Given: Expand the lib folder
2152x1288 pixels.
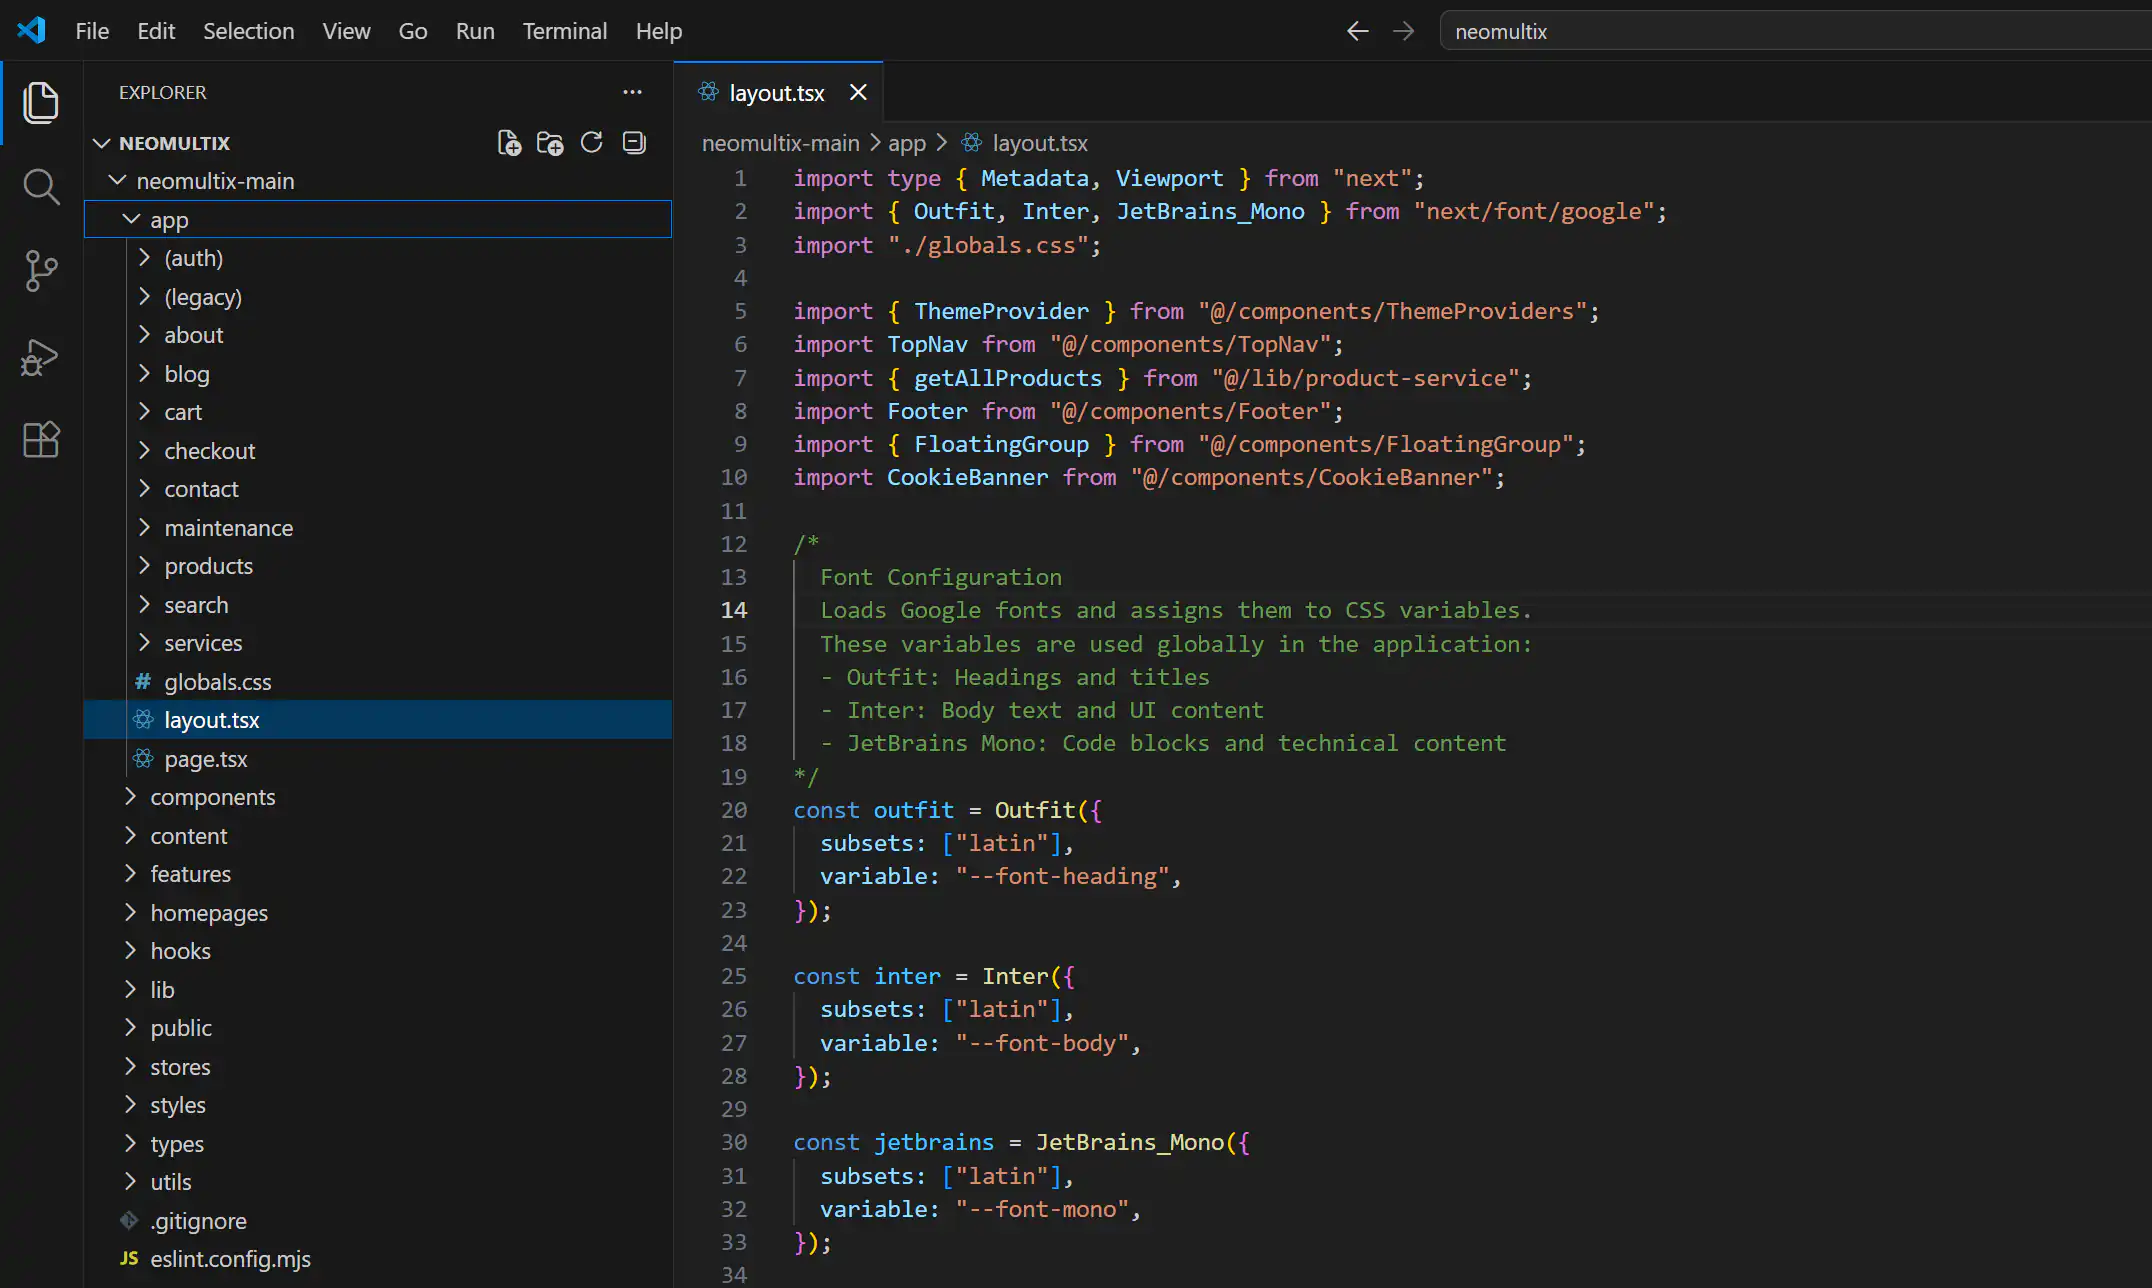Looking at the screenshot, I should pyautogui.click(x=130, y=989).
